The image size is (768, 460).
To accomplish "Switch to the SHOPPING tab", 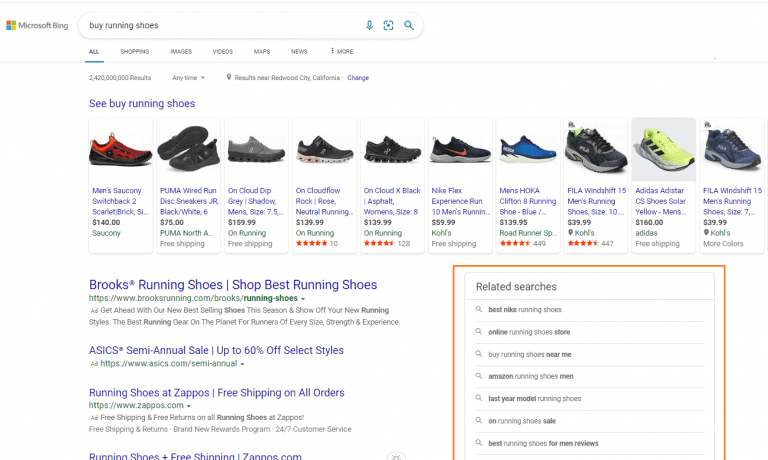I will tap(134, 51).
